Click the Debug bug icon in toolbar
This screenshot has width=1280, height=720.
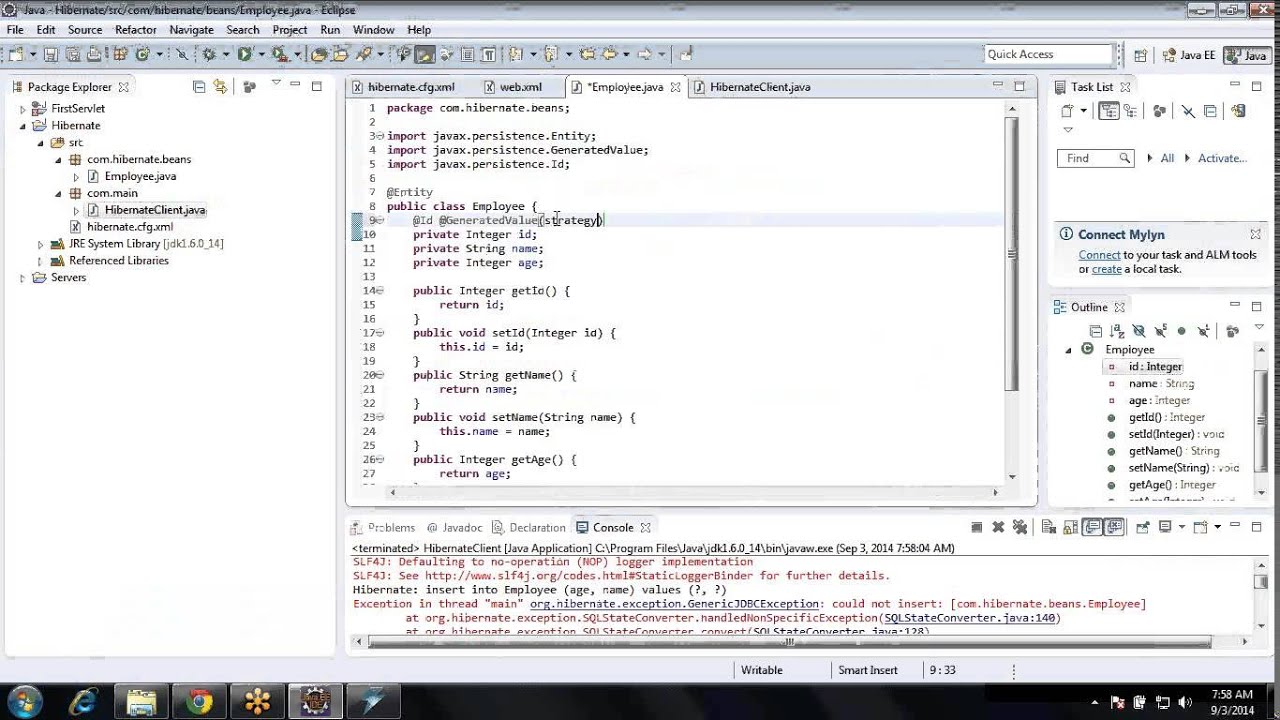click(x=208, y=55)
